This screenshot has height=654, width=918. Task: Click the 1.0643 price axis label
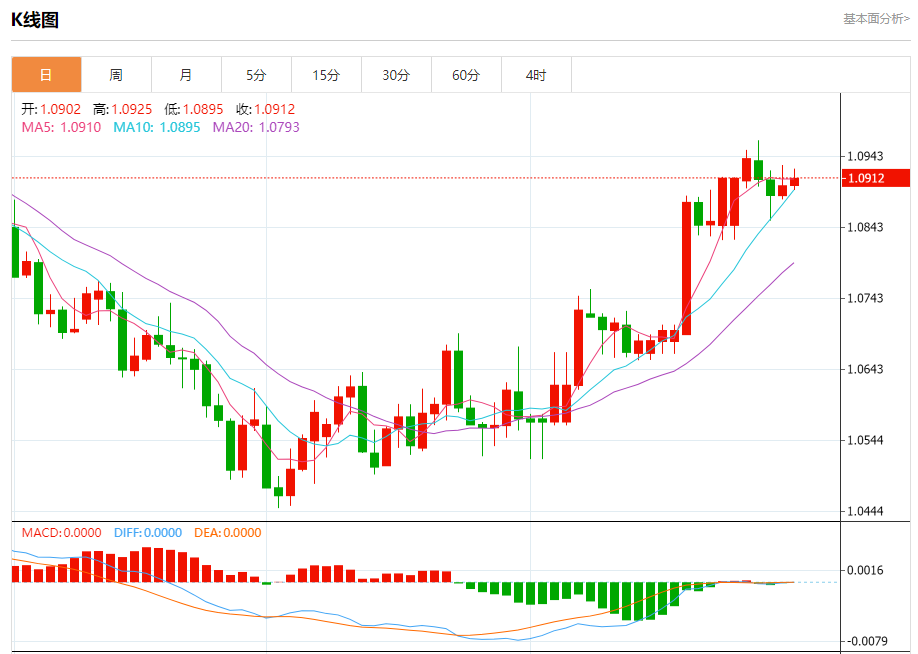coord(865,369)
